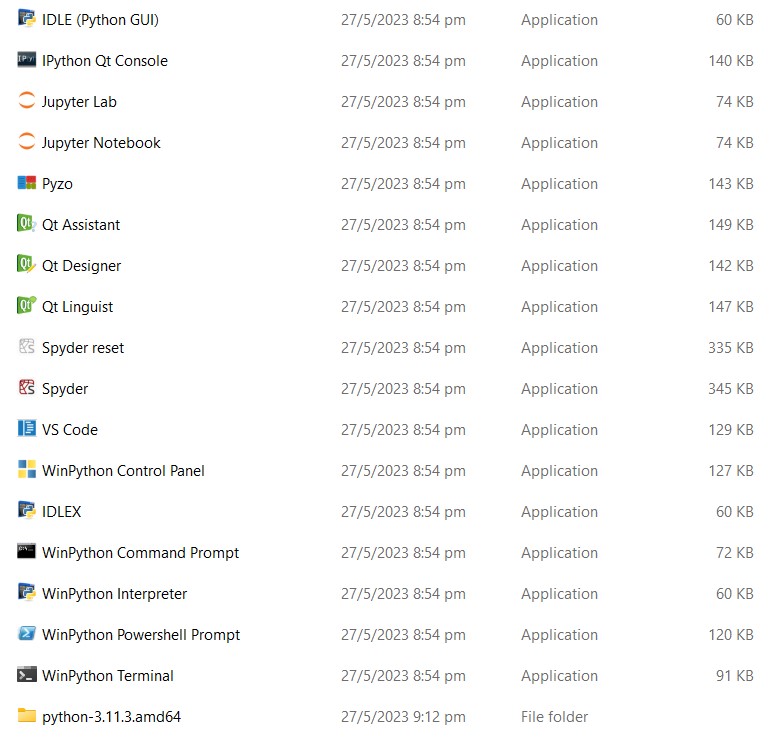
Task: Click the 345 KB size of Spyder
Action: (x=730, y=389)
